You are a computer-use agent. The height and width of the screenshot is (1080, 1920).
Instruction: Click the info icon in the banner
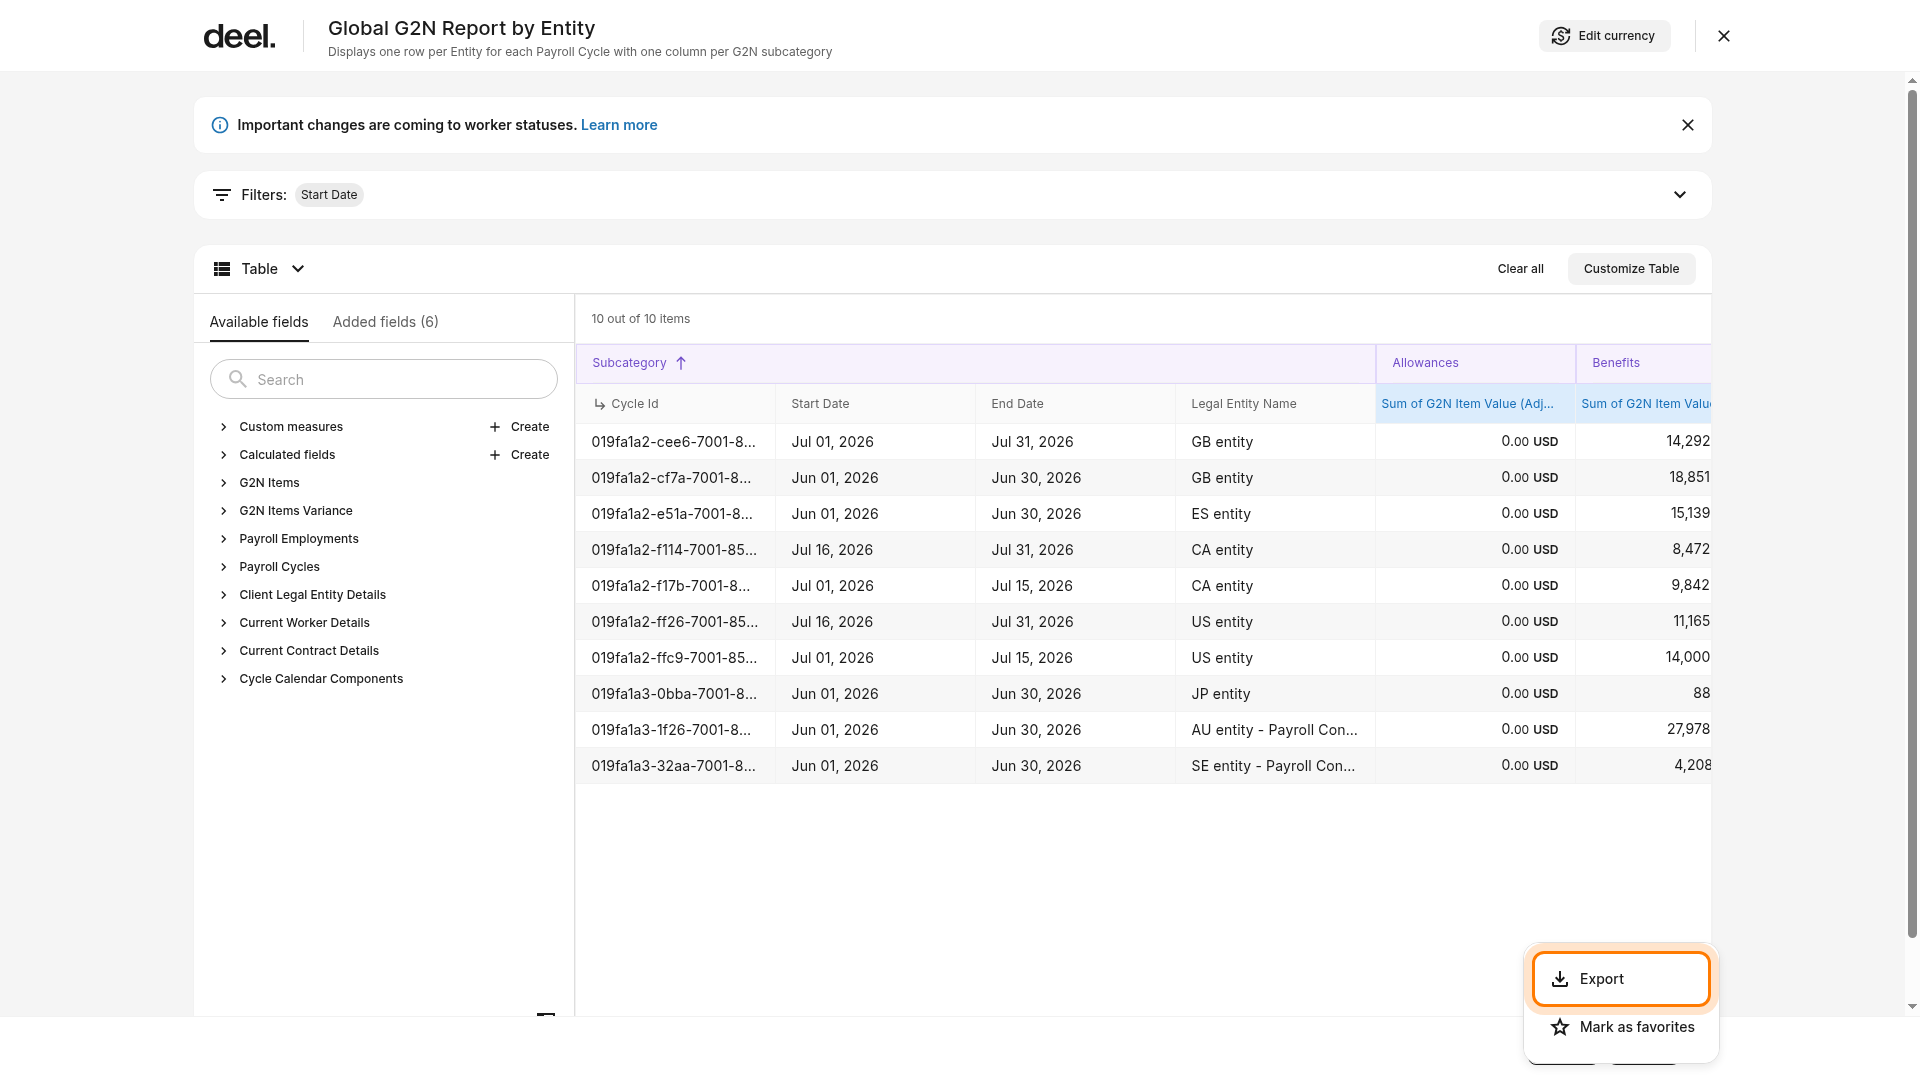[x=220, y=125]
